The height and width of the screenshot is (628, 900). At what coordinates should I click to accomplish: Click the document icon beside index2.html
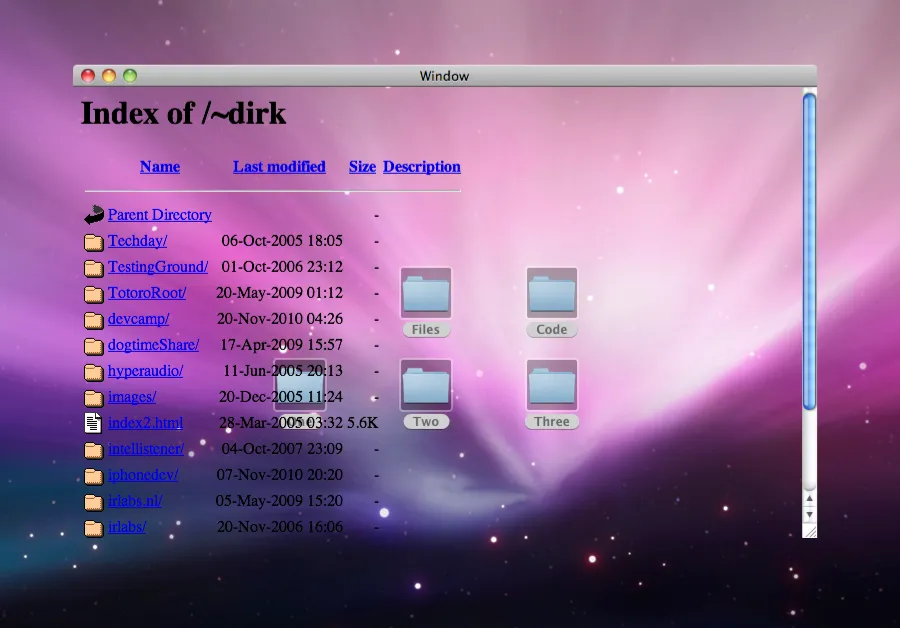point(93,423)
